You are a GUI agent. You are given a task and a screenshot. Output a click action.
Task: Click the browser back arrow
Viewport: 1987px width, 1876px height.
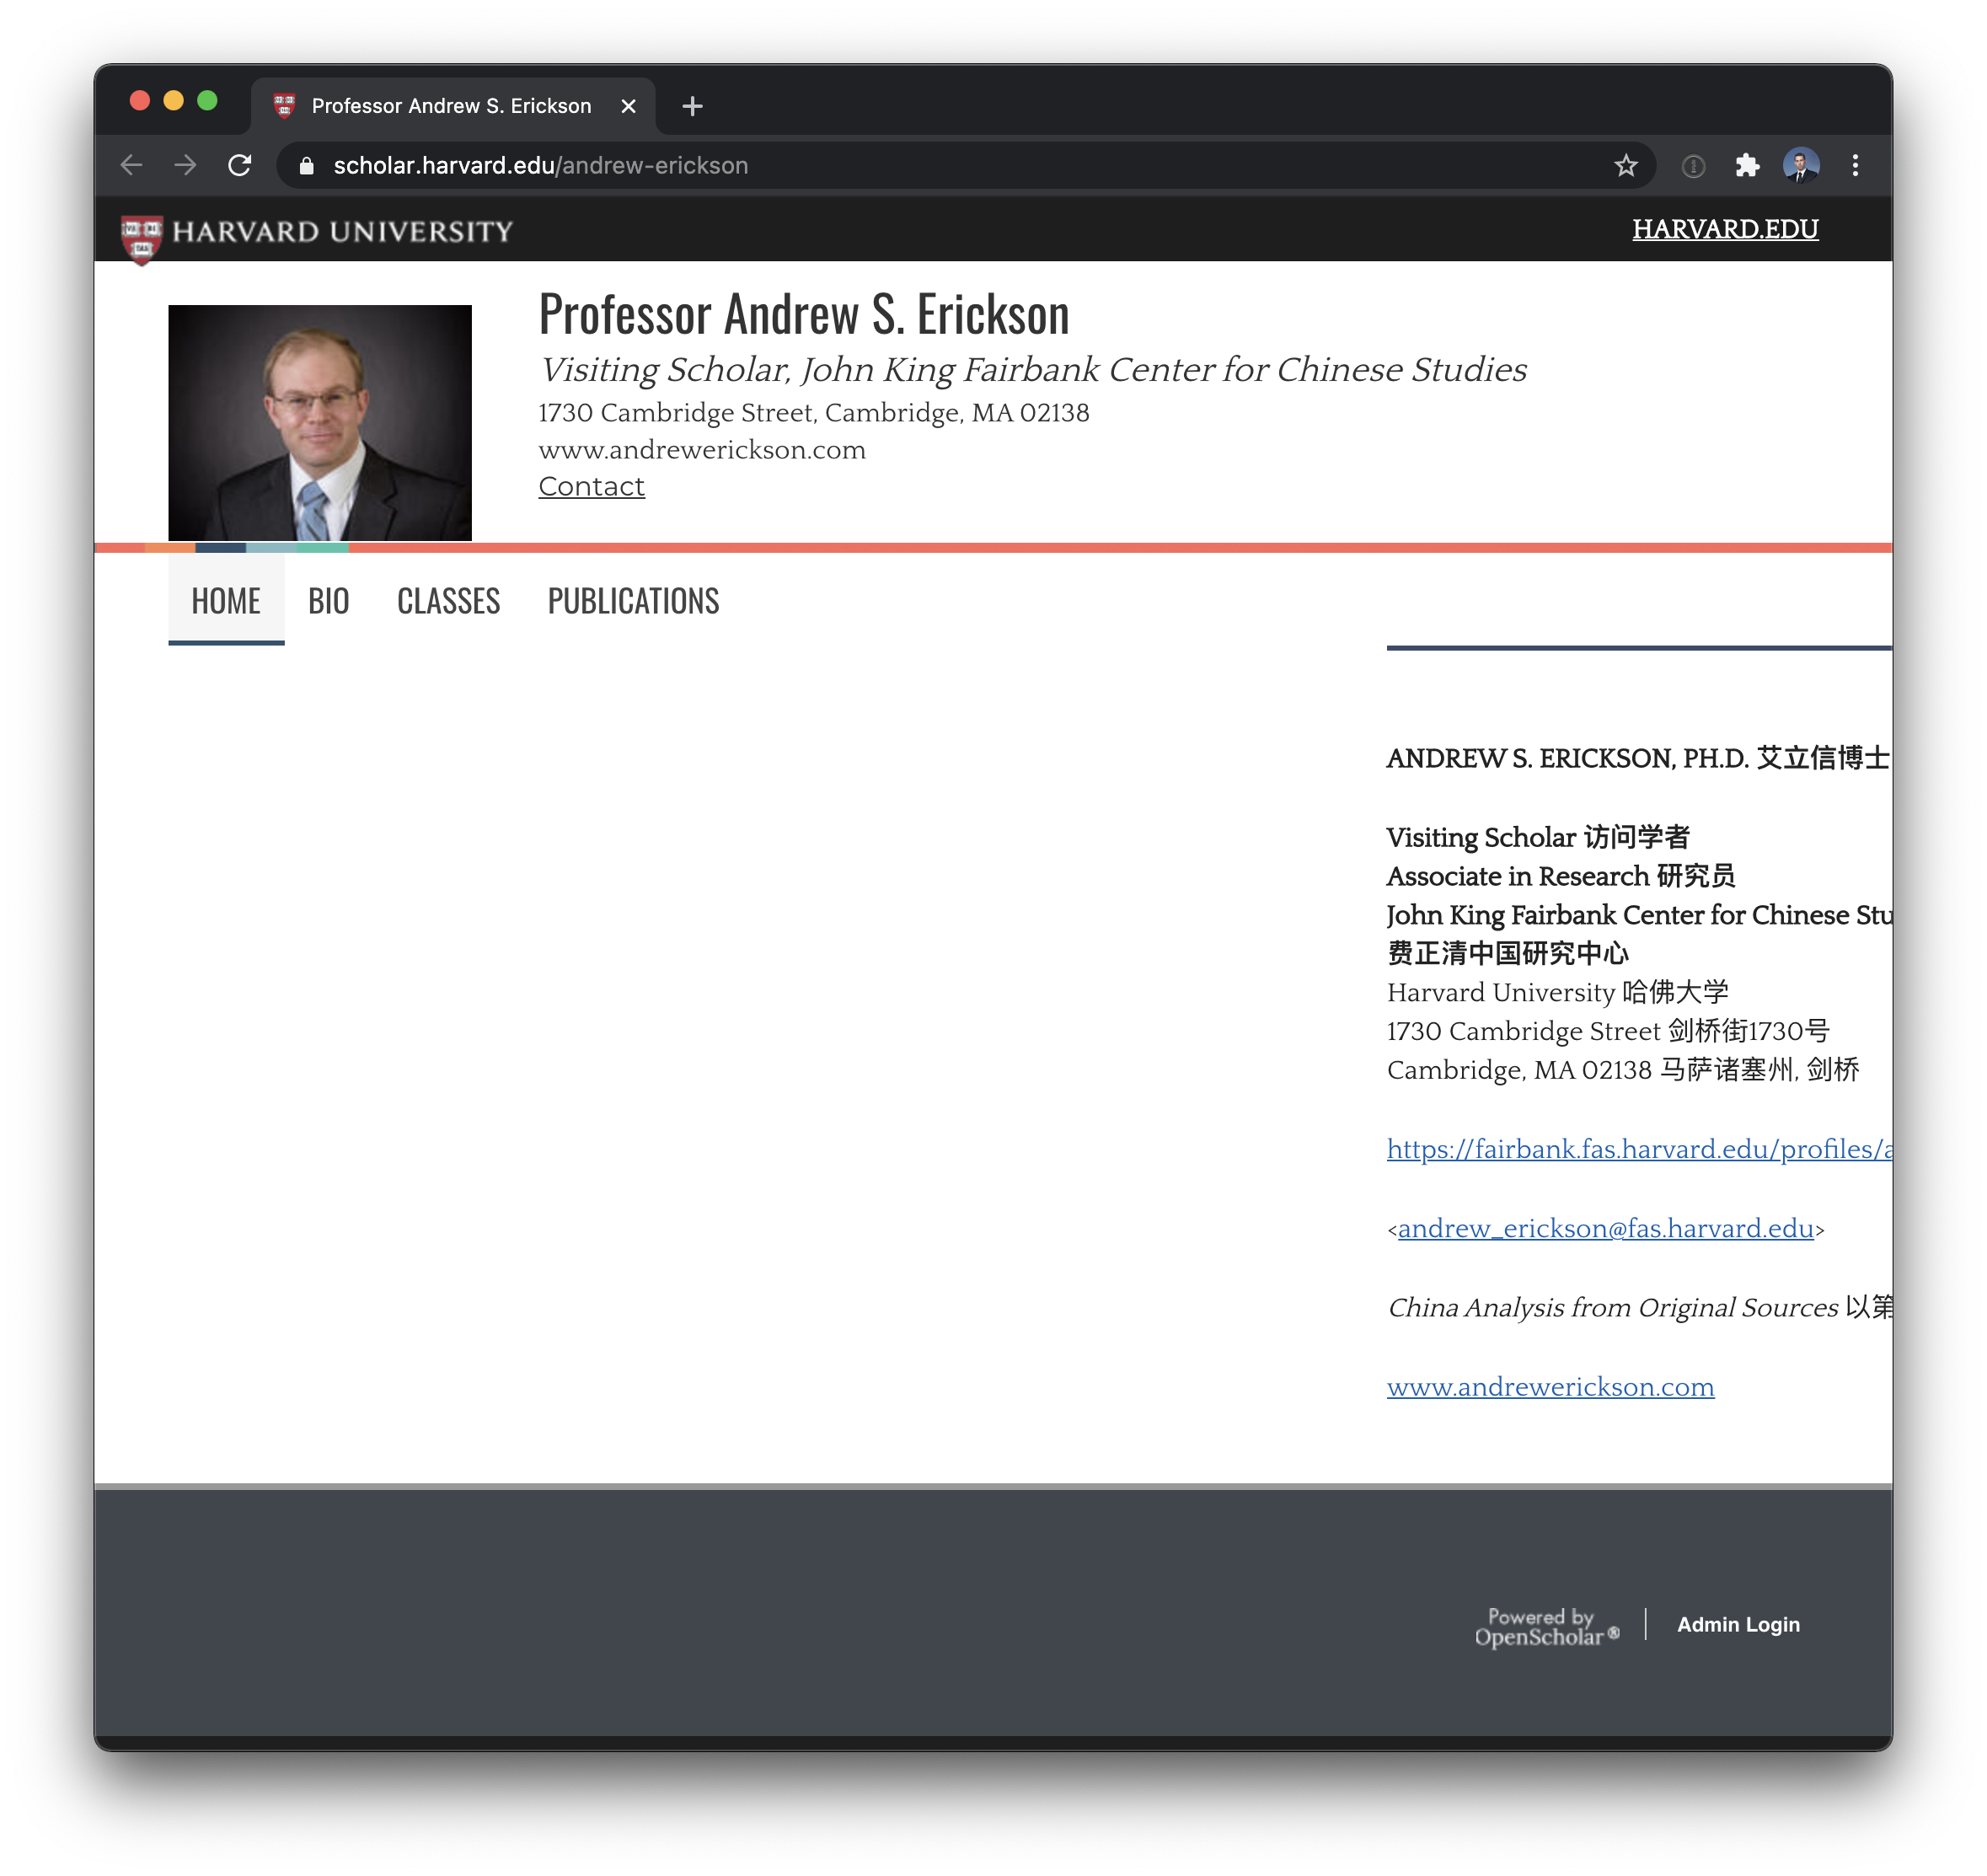click(131, 165)
